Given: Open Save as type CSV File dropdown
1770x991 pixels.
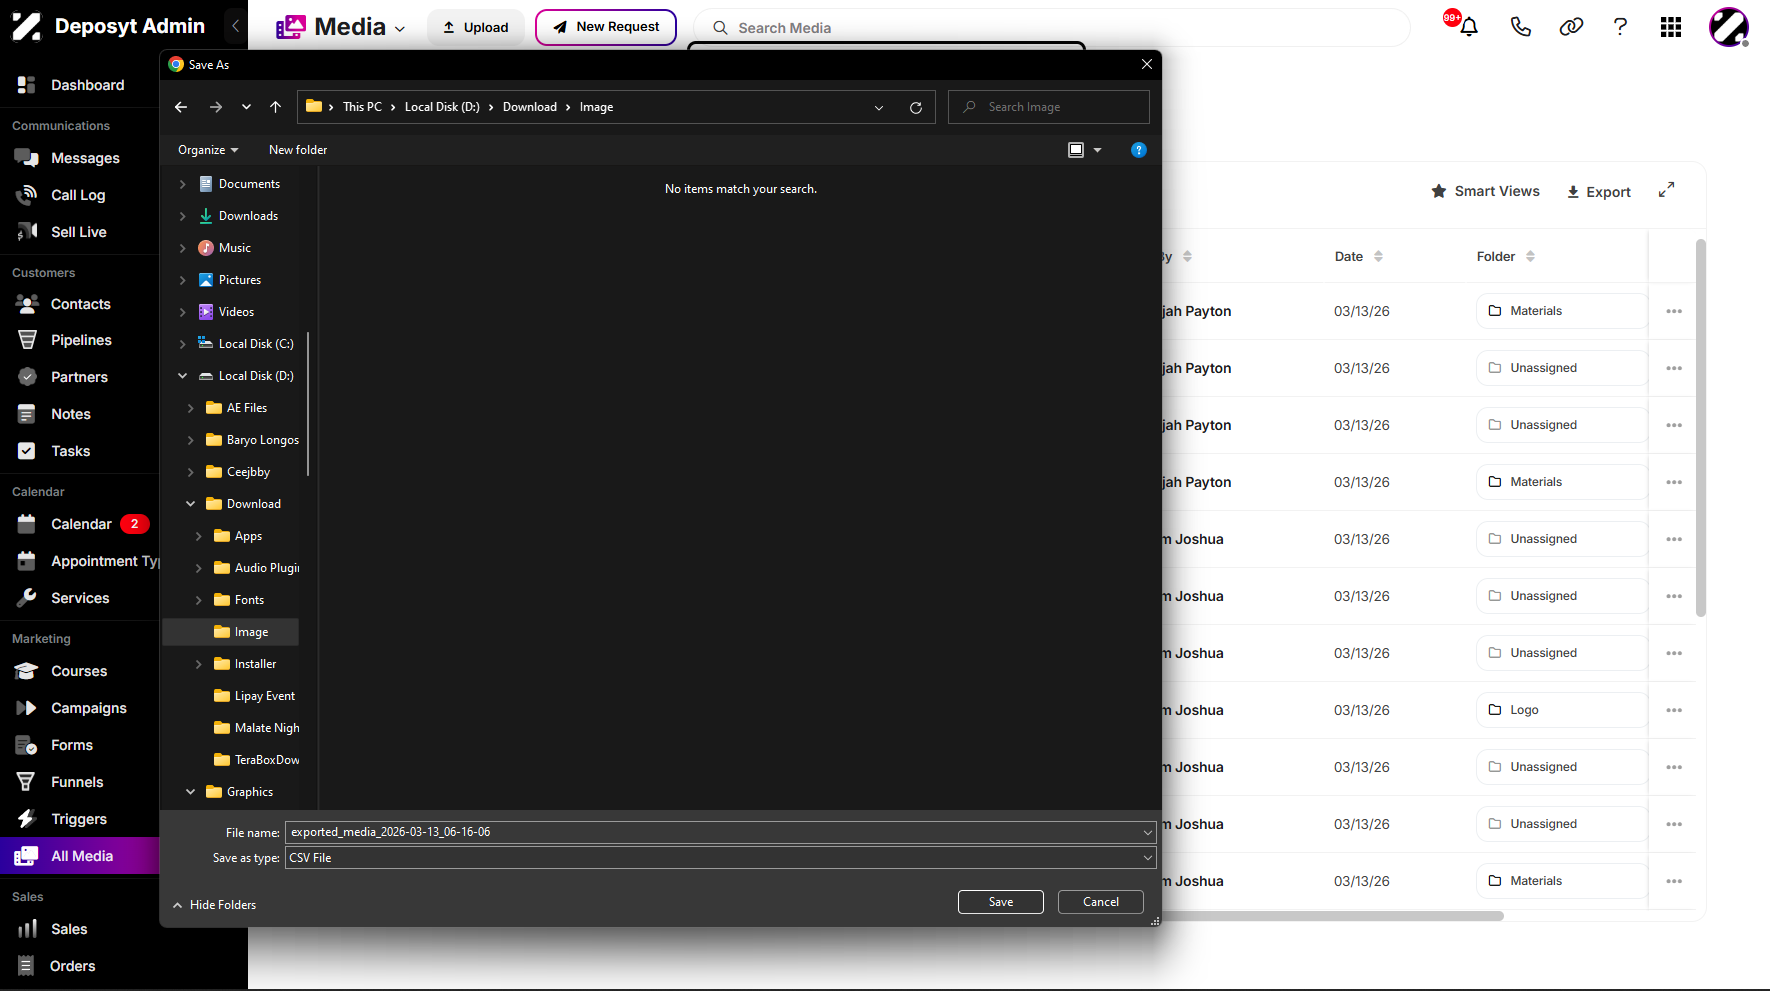Looking at the screenshot, I should (x=721, y=858).
